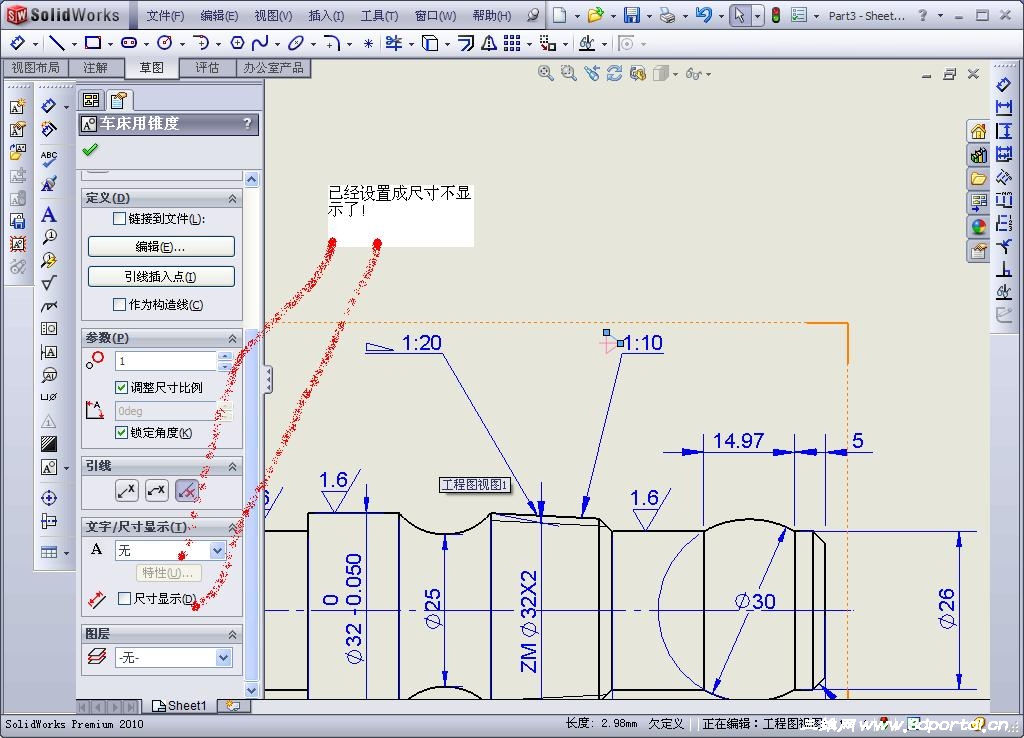
Task: Click the Zoom to Area icon
Action: coord(569,74)
